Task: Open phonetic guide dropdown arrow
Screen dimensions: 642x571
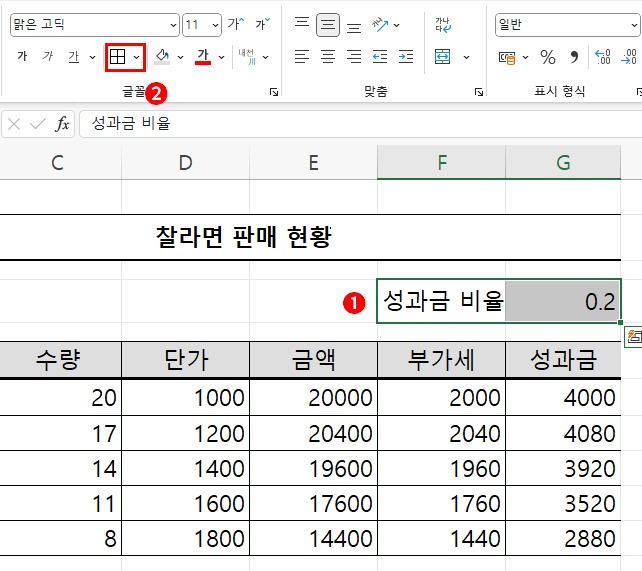Action: click(x=266, y=57)
